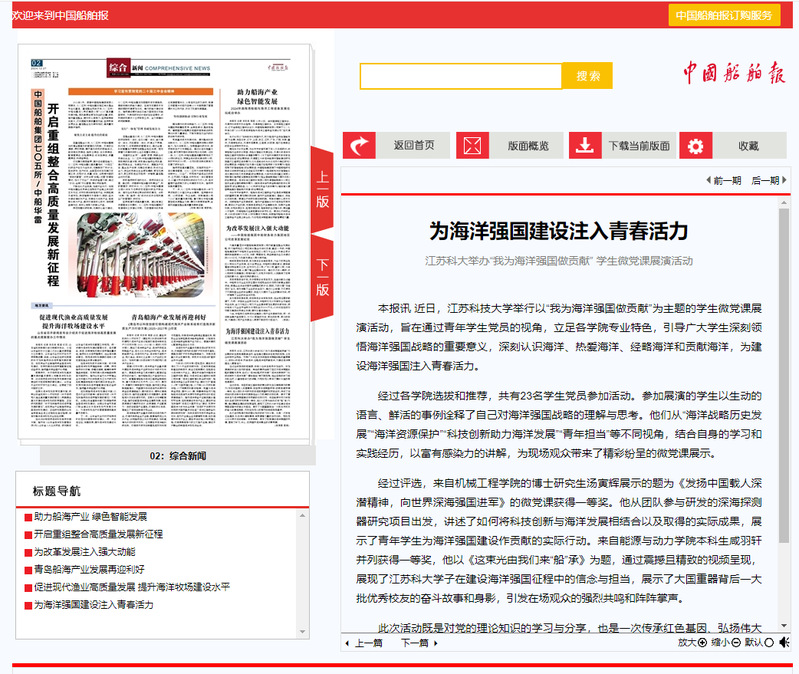Switch to previous page tab 上一版

(322, 188)
